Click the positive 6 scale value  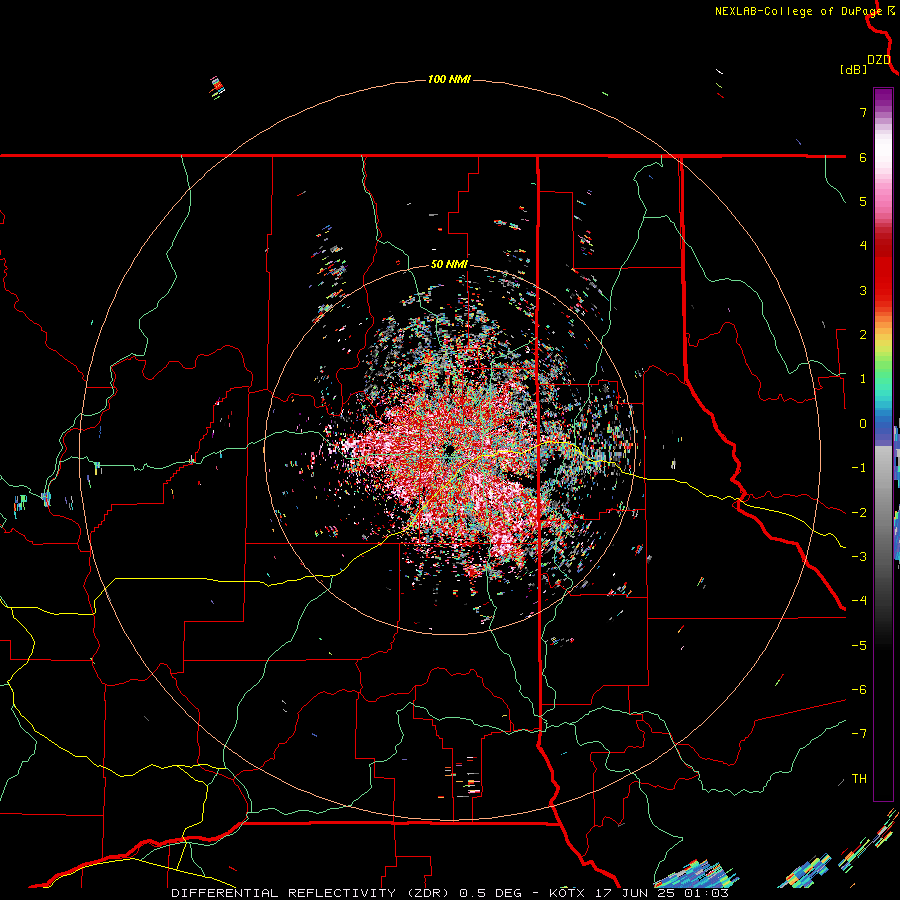(863, 157)
